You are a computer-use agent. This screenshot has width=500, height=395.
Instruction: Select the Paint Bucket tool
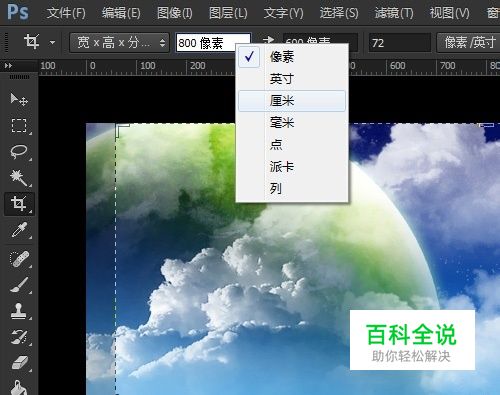tap(19, 387)
